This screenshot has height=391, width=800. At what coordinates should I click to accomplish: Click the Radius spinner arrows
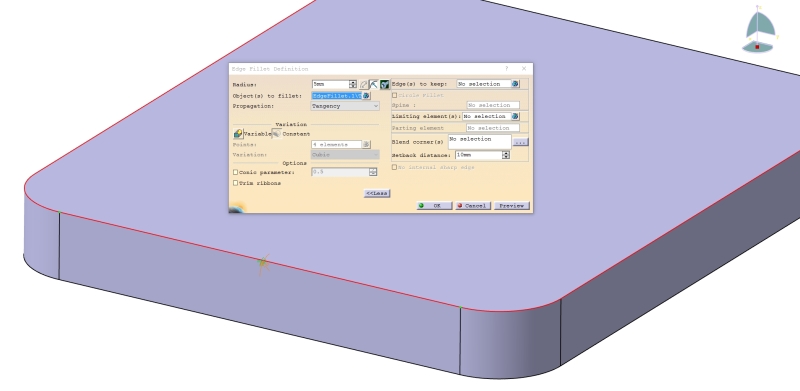coord(353,84)
